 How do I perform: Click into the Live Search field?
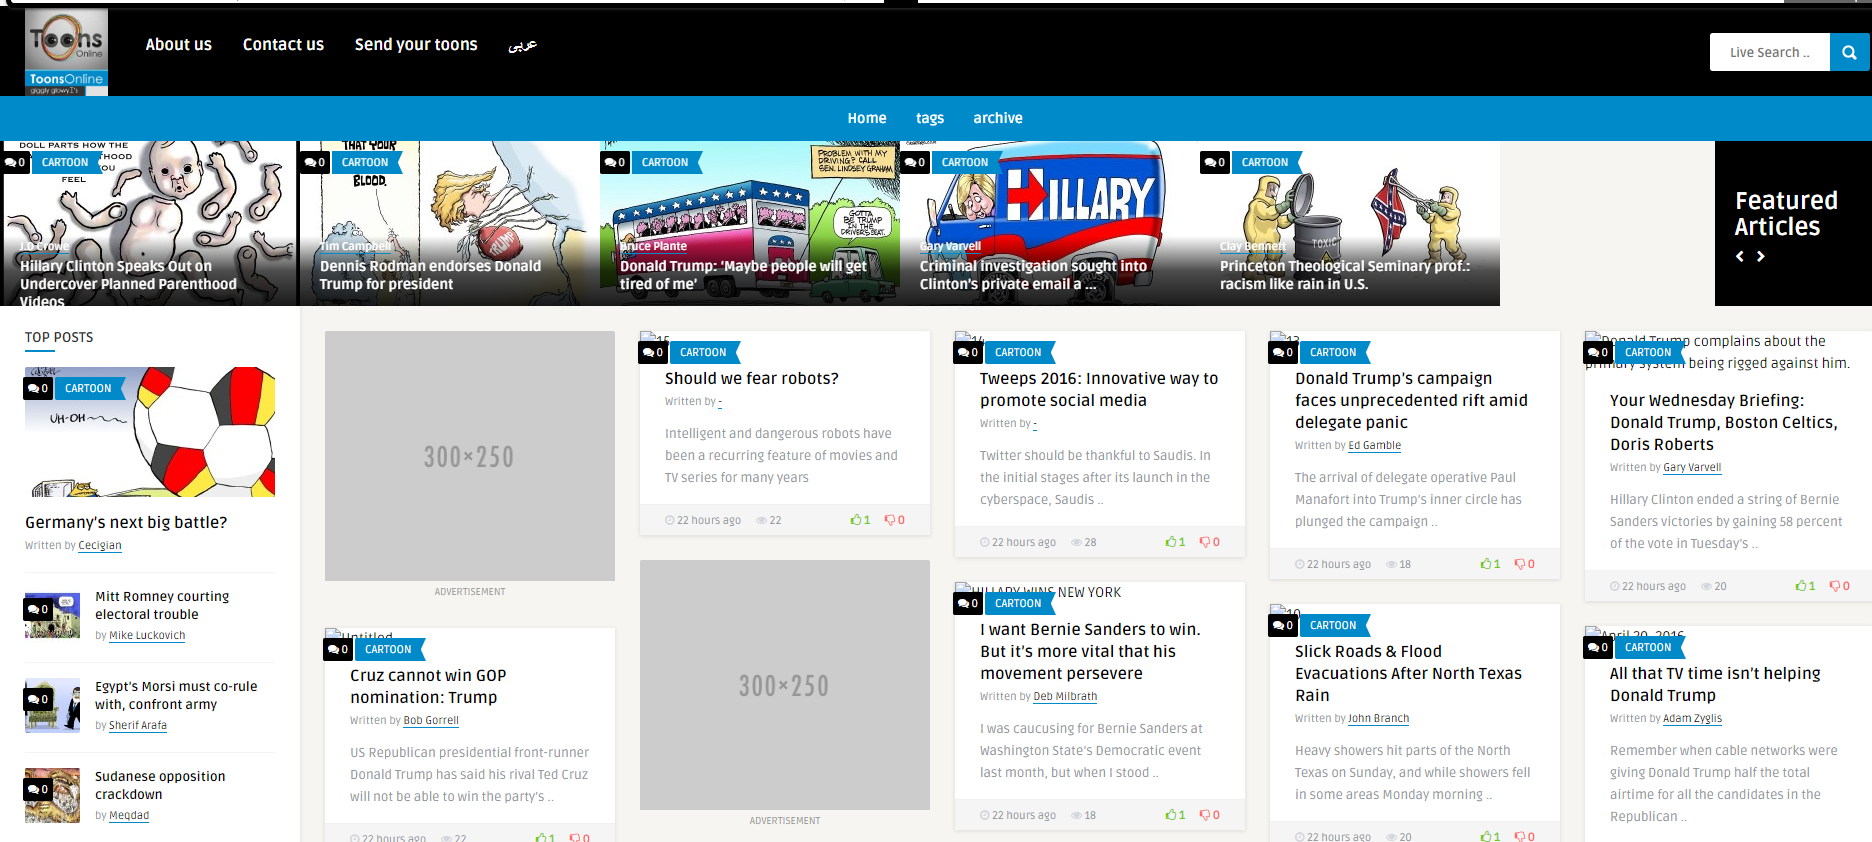(x=1769, y=52)
